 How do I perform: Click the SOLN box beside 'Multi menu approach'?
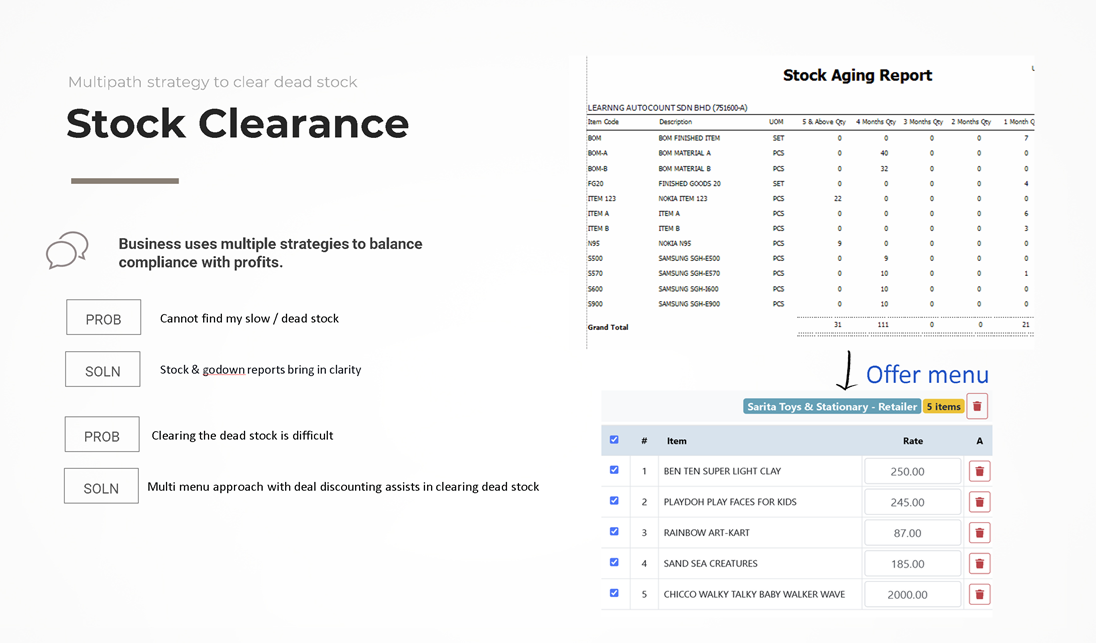pos(101,486)
